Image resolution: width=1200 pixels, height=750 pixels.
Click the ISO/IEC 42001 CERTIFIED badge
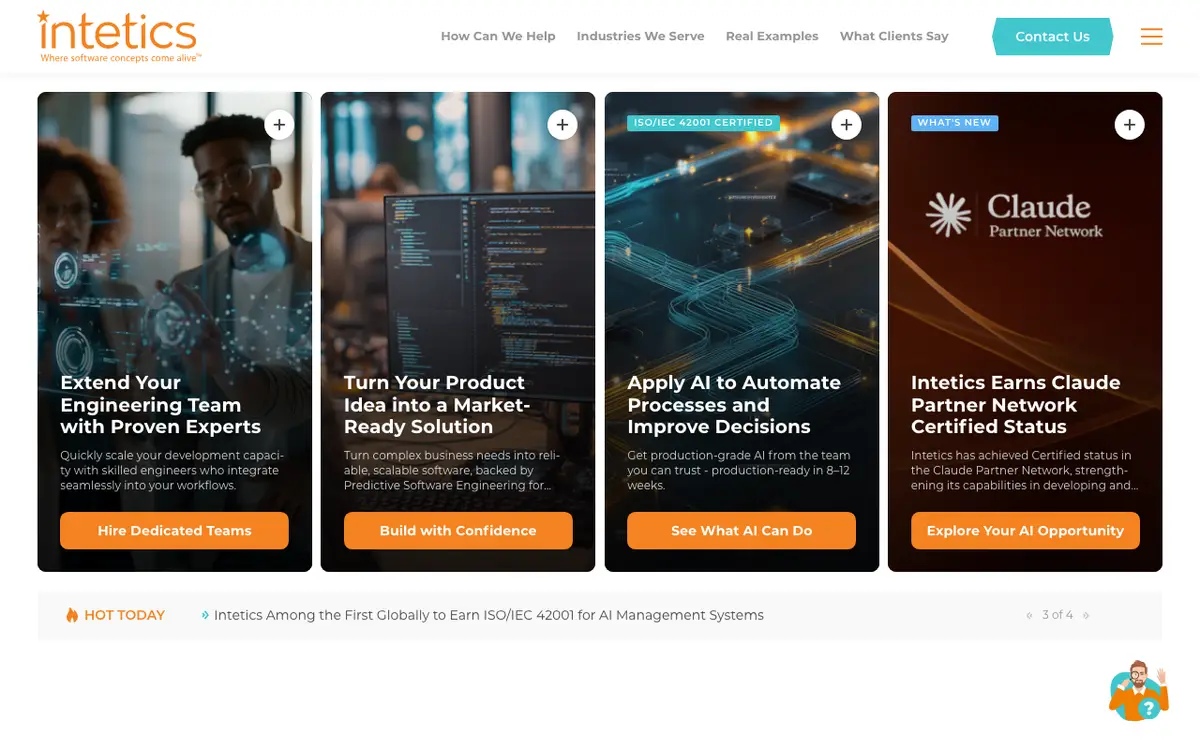pos(703,123)
